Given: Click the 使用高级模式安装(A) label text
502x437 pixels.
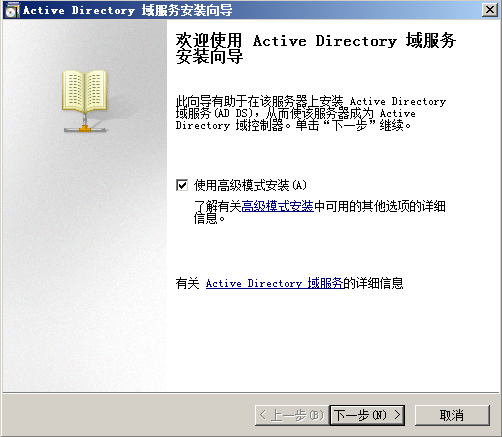Looking at the screenshot, I should click(250, 185).
